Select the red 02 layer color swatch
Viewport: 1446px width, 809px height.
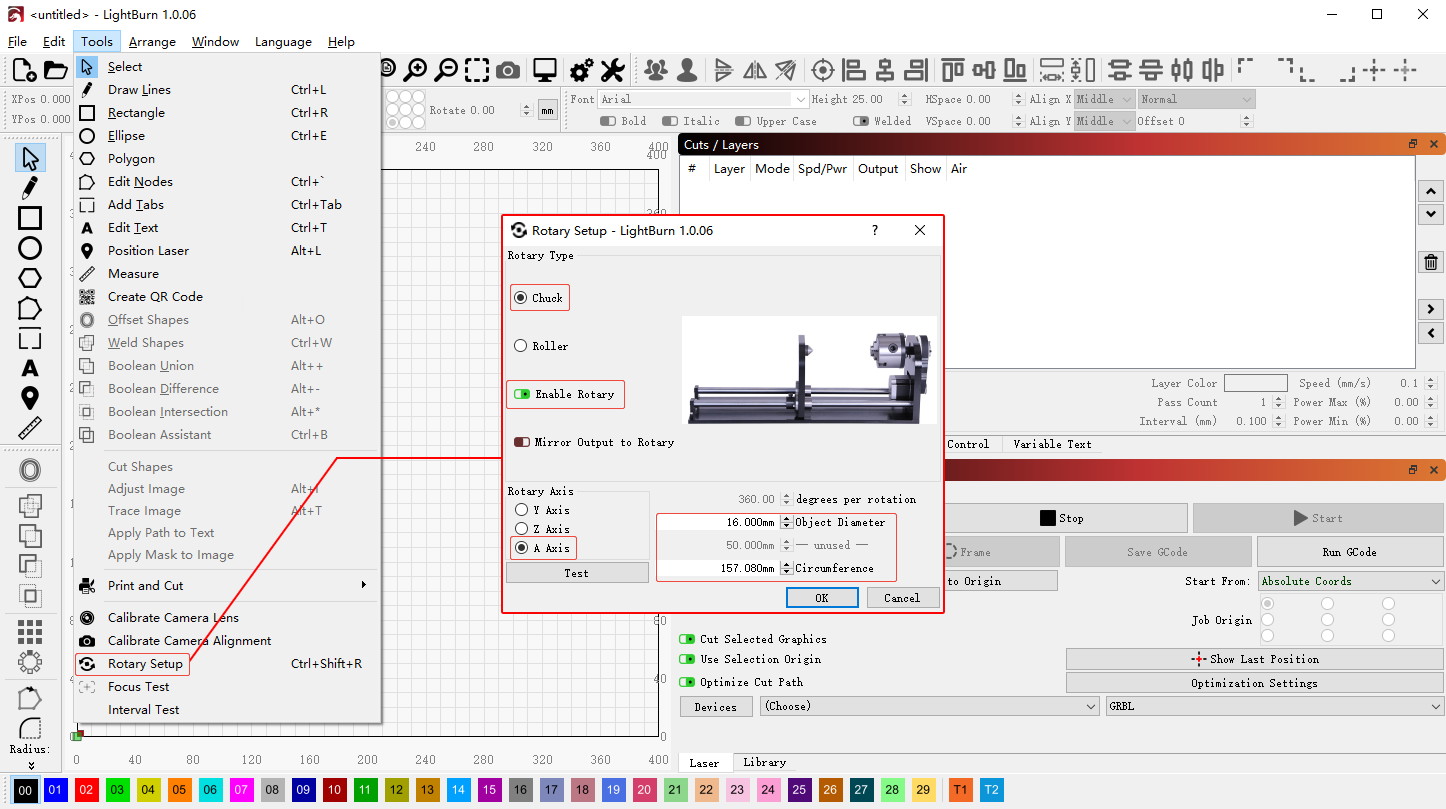pyautogui.click(x=86, y=791)
